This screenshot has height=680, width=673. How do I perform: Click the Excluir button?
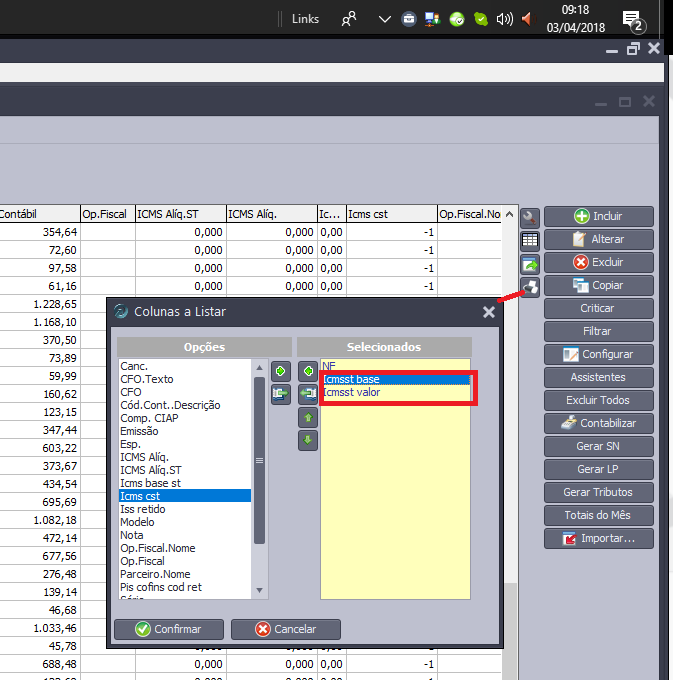pos(598,262)
